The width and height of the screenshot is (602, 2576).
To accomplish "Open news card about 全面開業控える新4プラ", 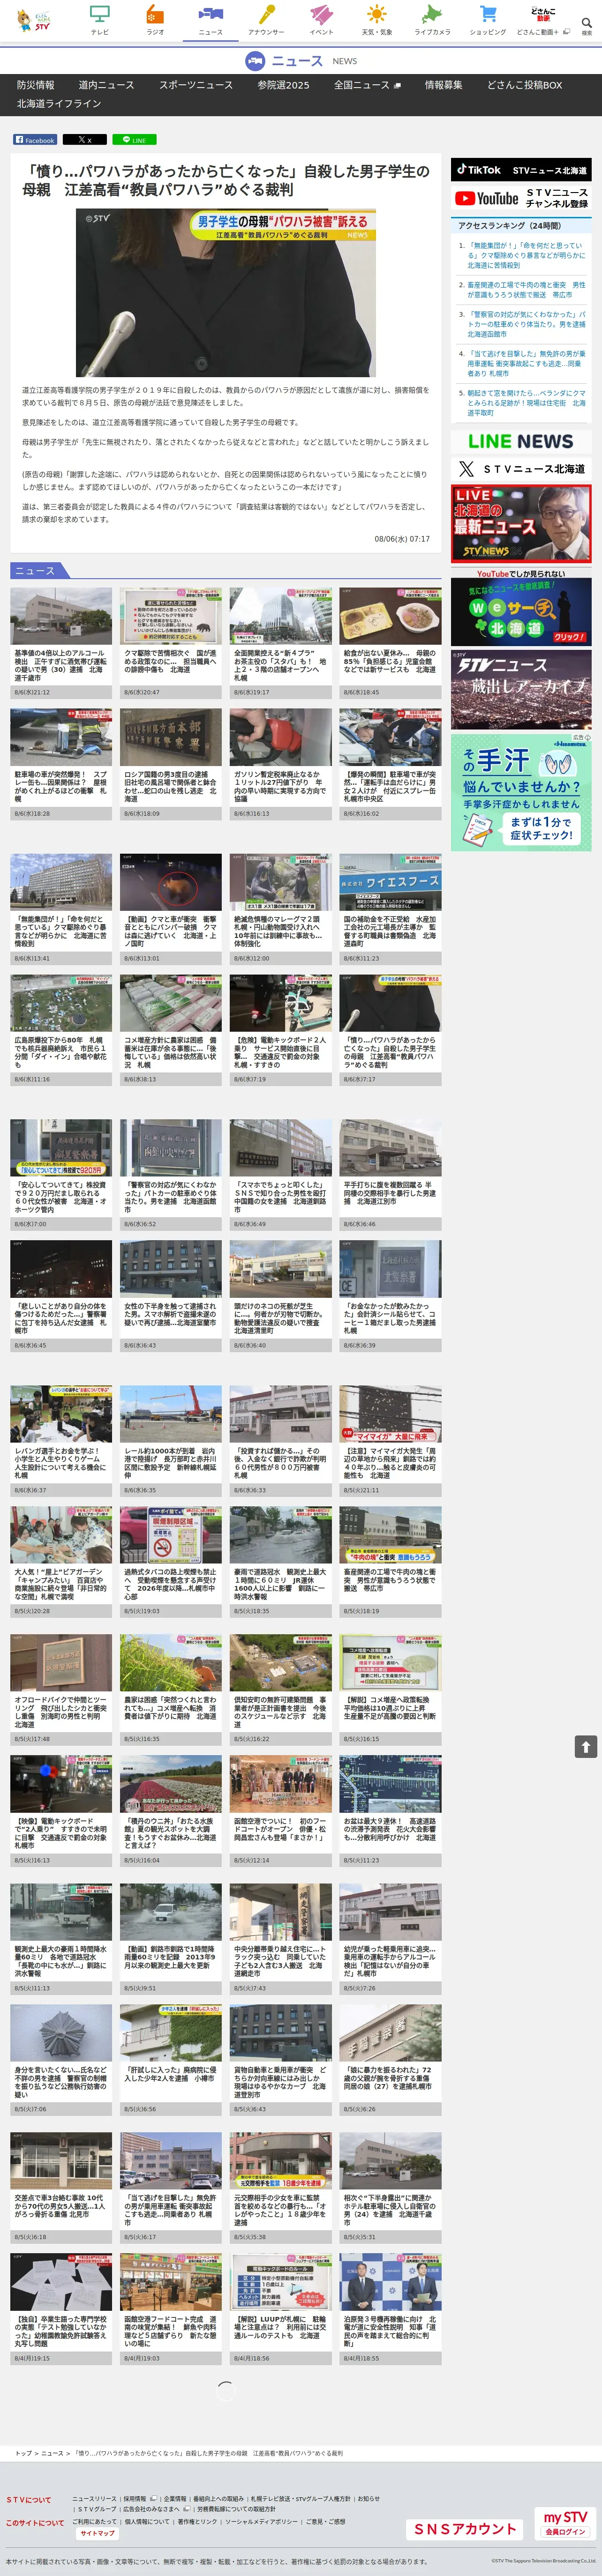I will 281,642.
